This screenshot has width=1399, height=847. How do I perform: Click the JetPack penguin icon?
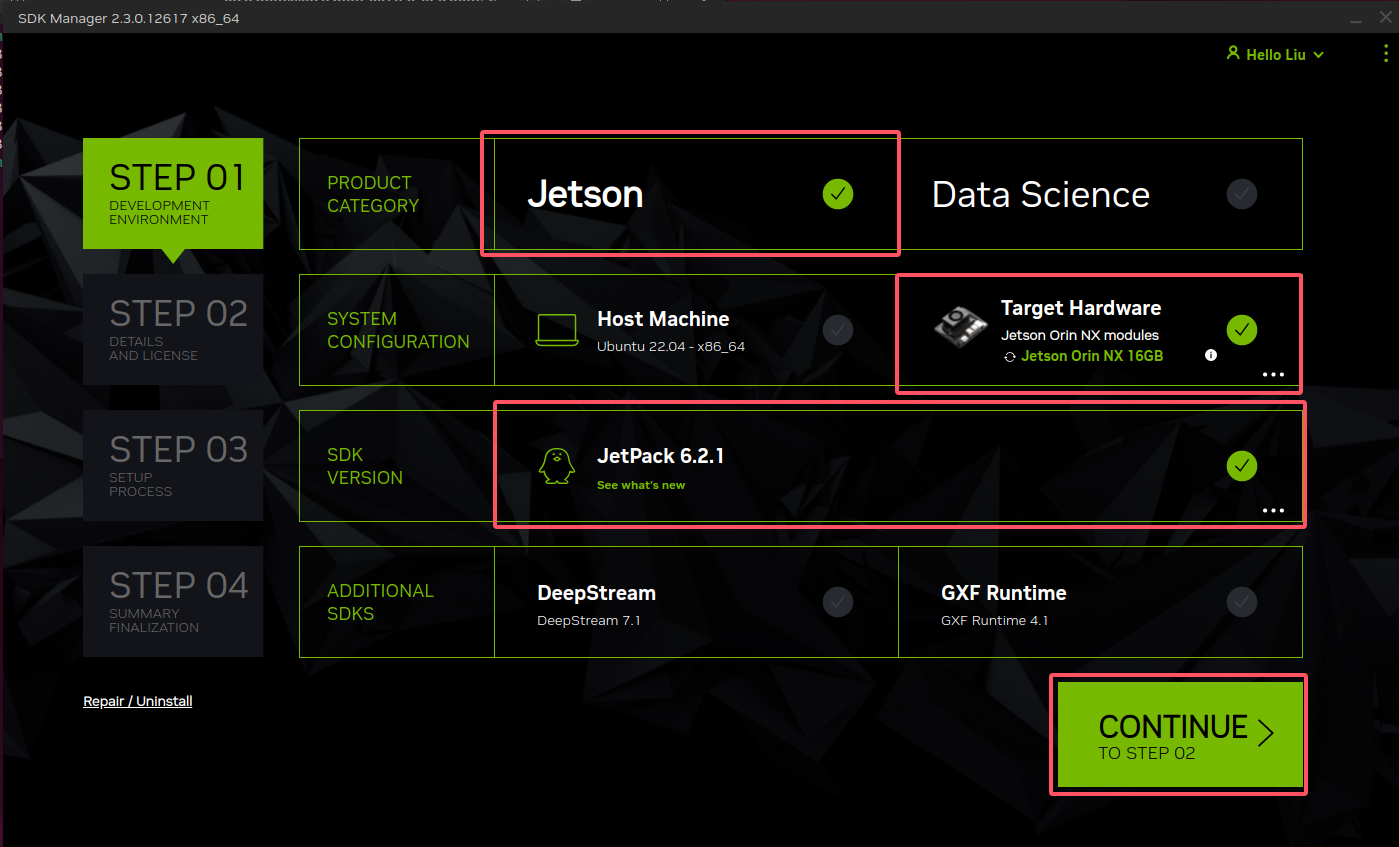tap(557, 466)
